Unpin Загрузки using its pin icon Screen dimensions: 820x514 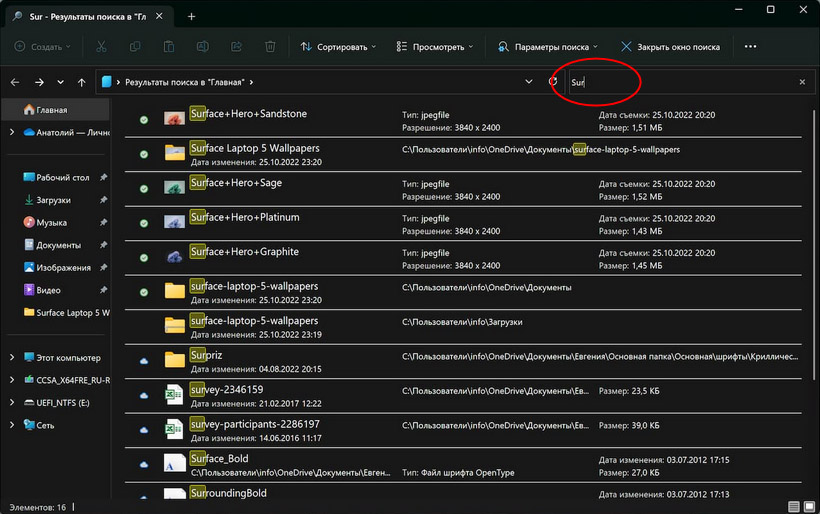click(104, 200)
